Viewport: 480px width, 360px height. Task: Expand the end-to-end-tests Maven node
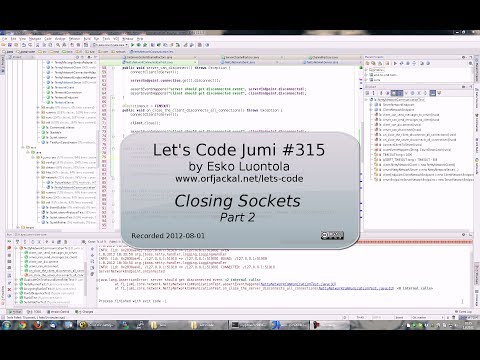click(x=367, y=75)
